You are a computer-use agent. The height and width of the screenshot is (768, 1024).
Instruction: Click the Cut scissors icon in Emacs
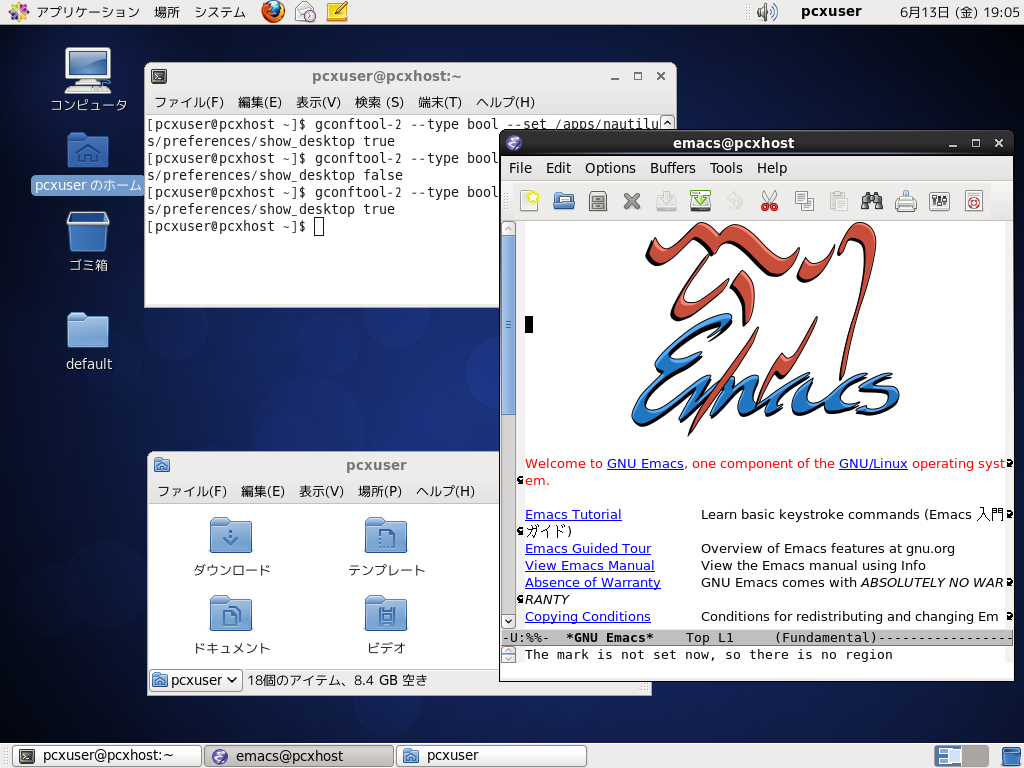769,200
